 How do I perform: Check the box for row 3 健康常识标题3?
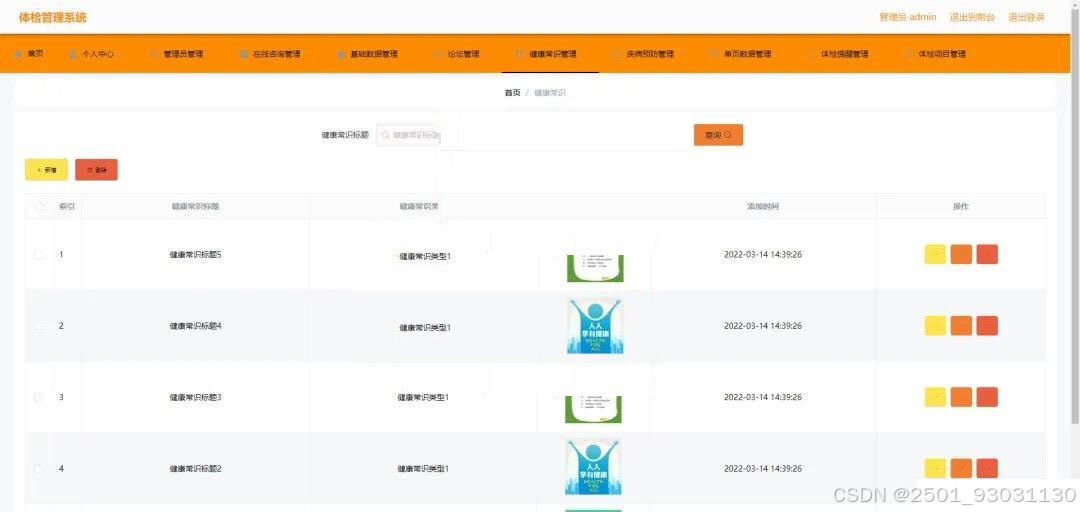point(38,397)
